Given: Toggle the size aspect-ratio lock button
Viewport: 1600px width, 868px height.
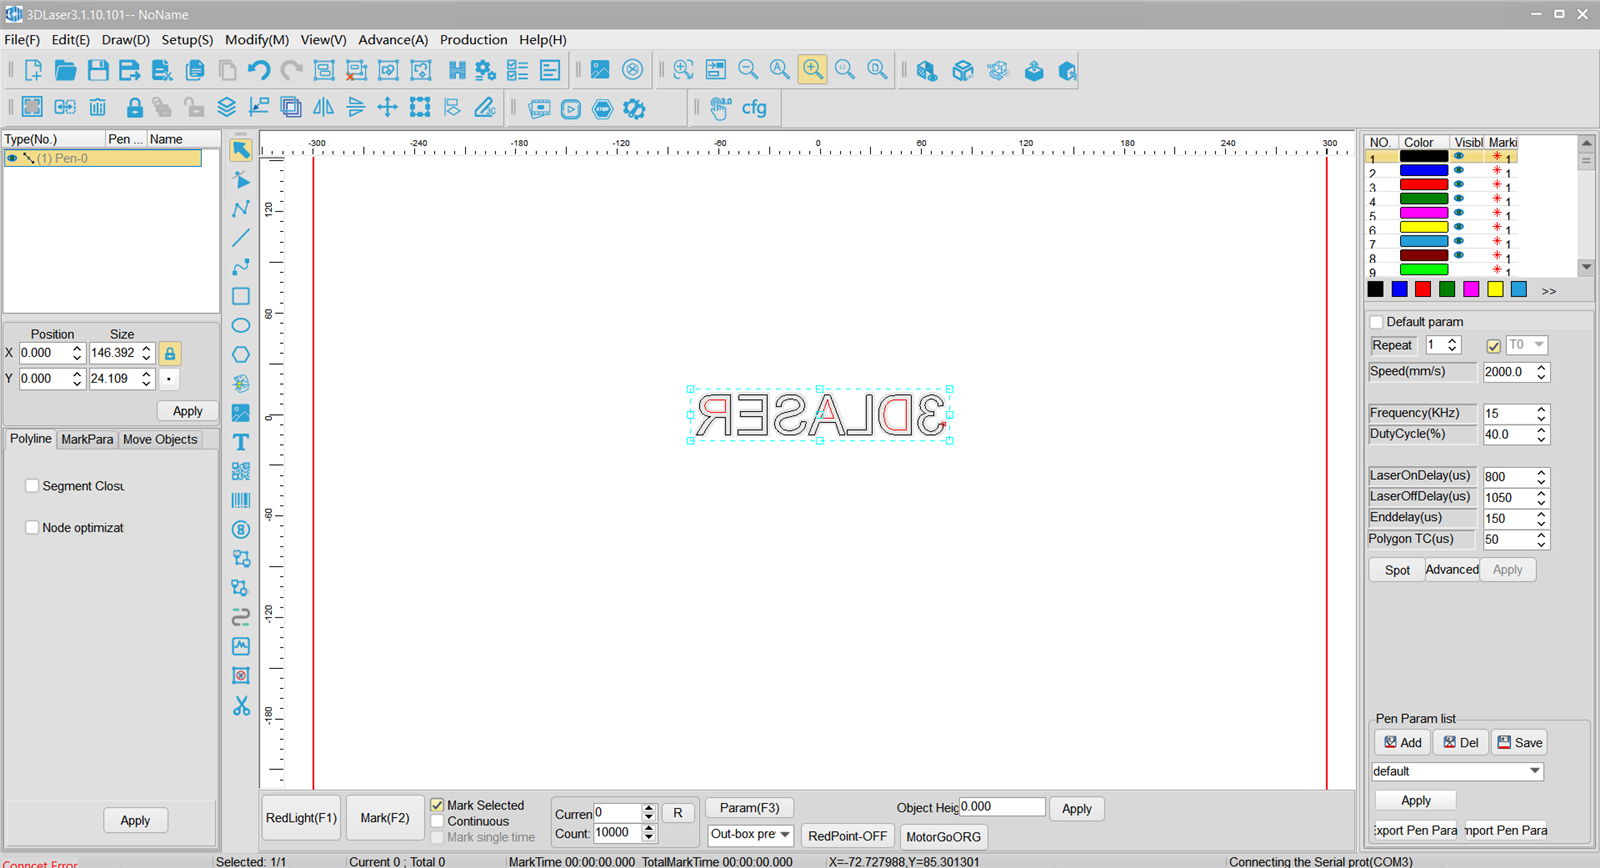Looking at the screenshot, I should (170, 353).
